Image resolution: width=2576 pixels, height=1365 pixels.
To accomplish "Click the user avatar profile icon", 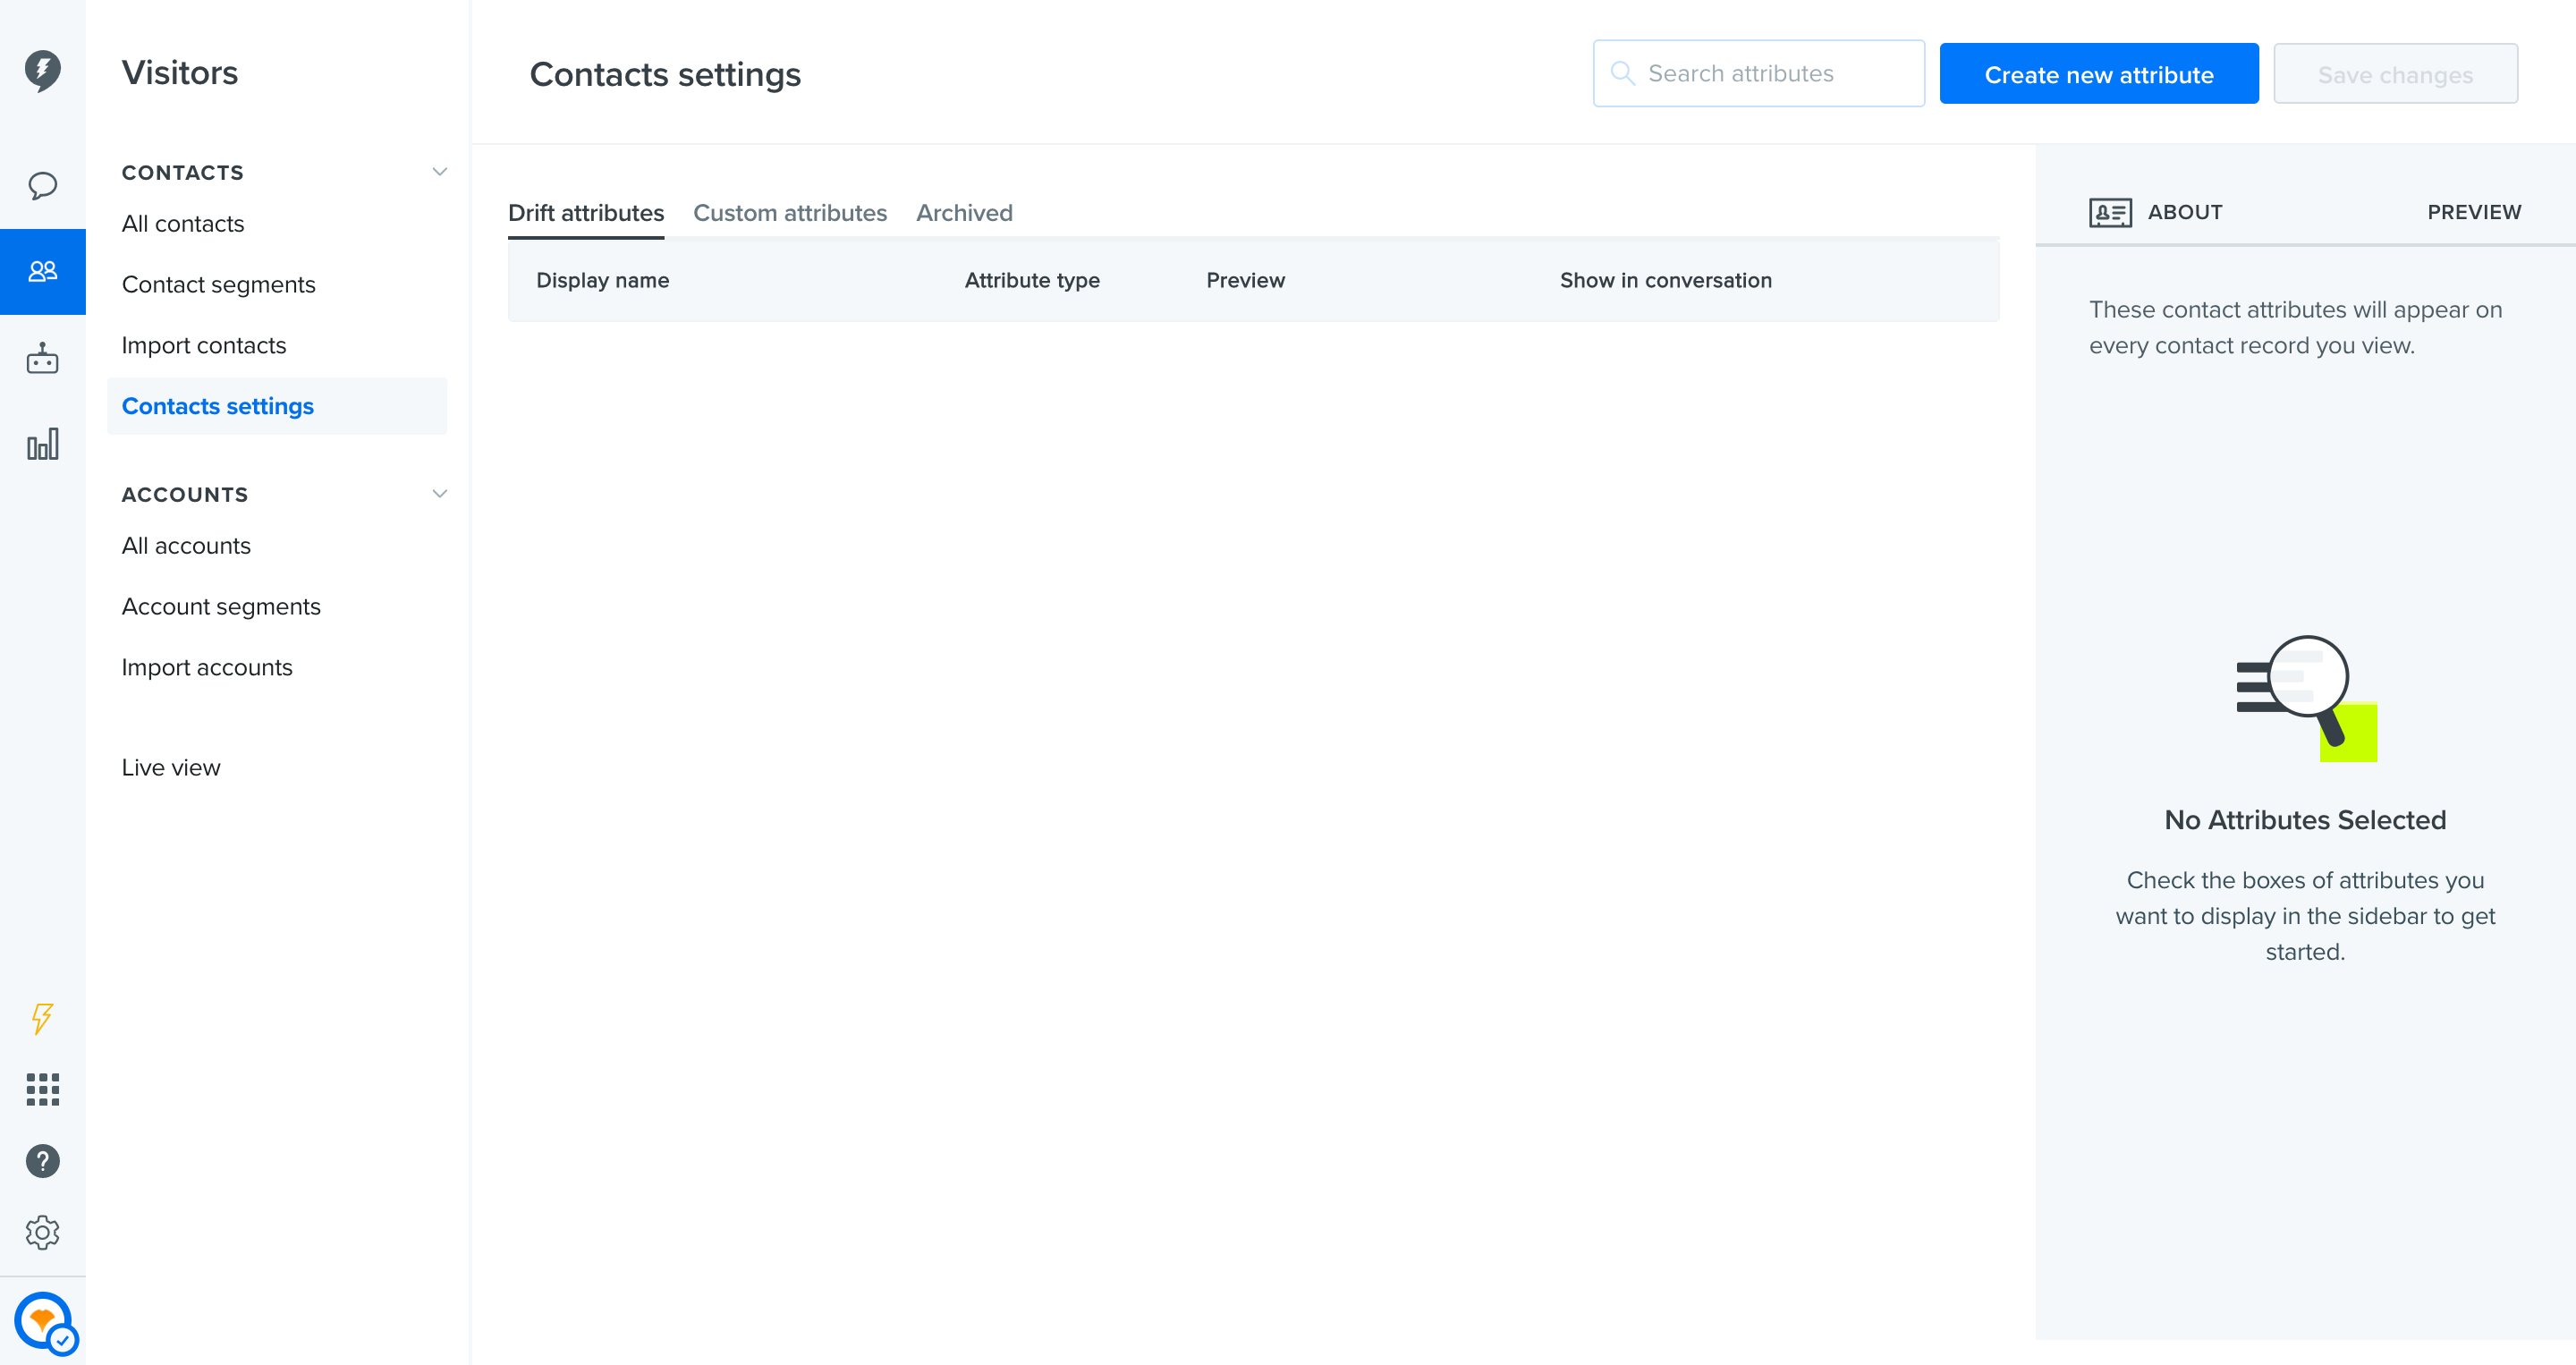I will (45, 1322).
